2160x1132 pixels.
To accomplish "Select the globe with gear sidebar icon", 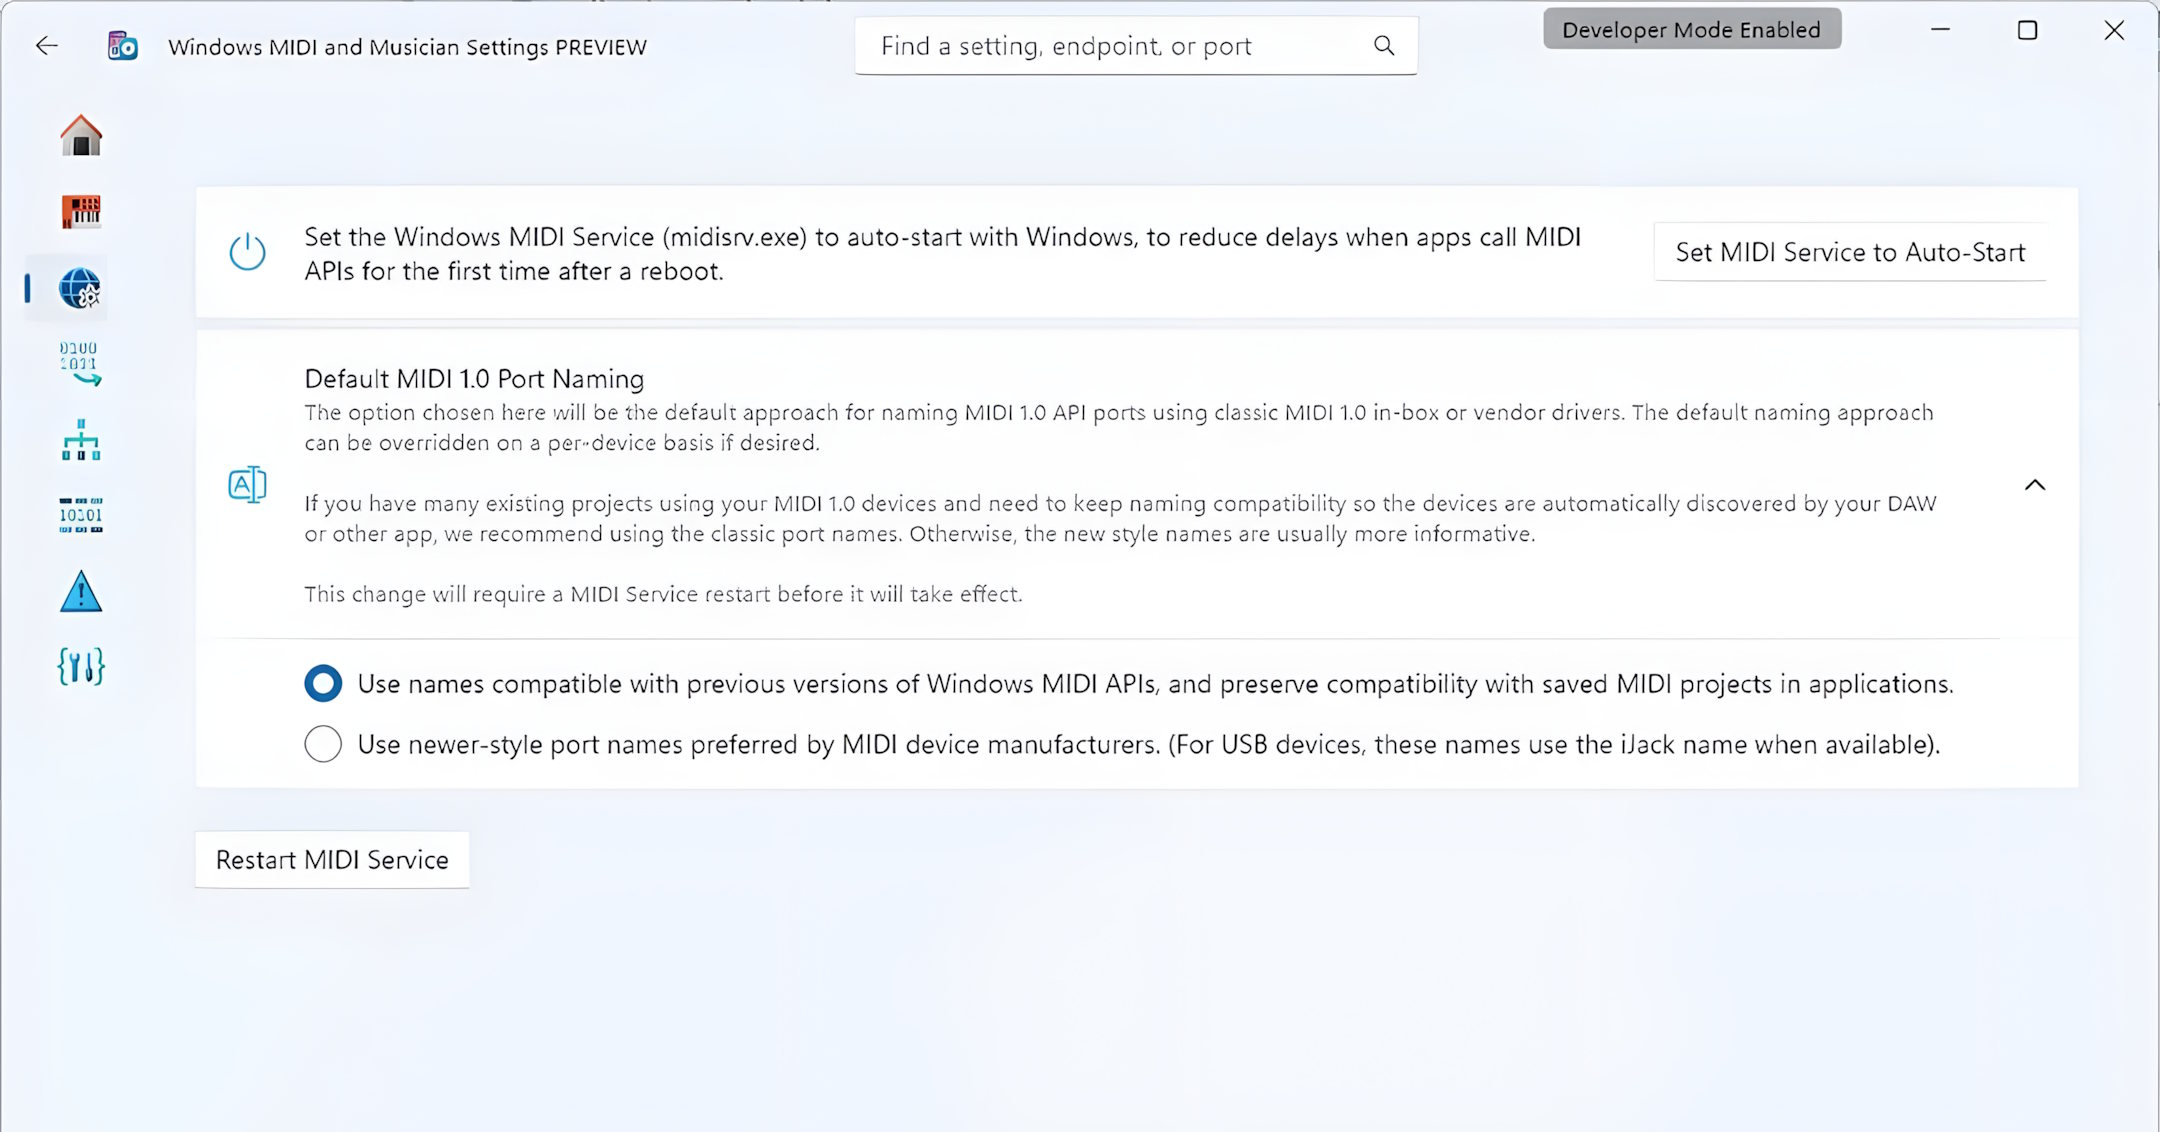I will [x=80, y=289].
